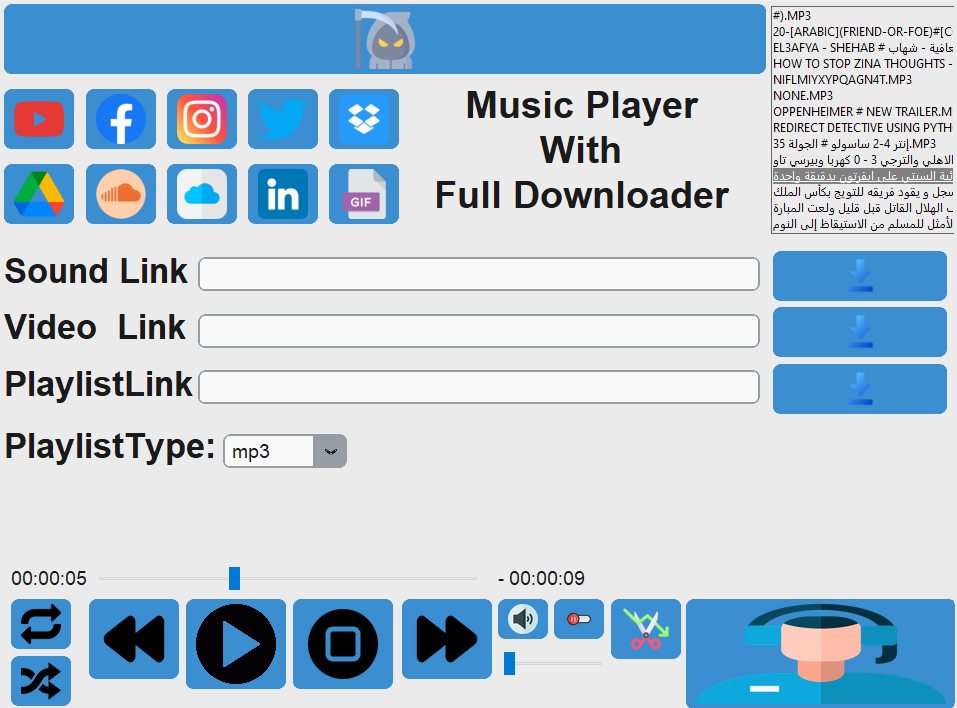Select mp3 from the format combo box
This screenshot has width=957, height=708.
point(268,451)
